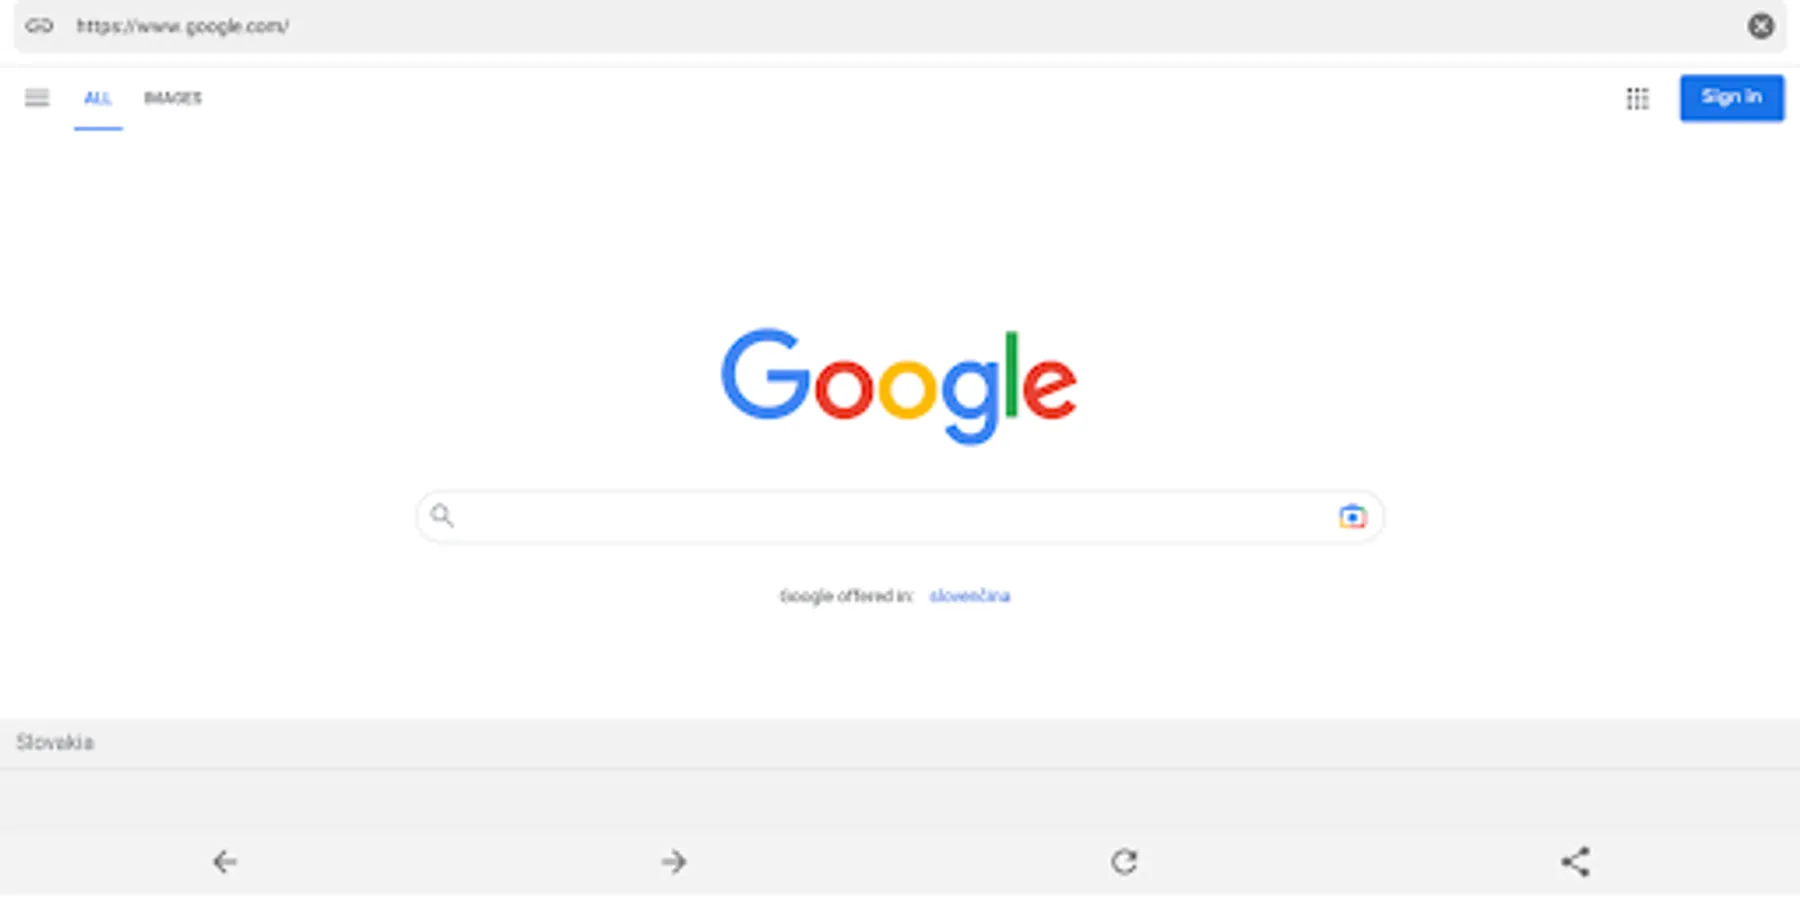Share the current page

click(1575, 861)
